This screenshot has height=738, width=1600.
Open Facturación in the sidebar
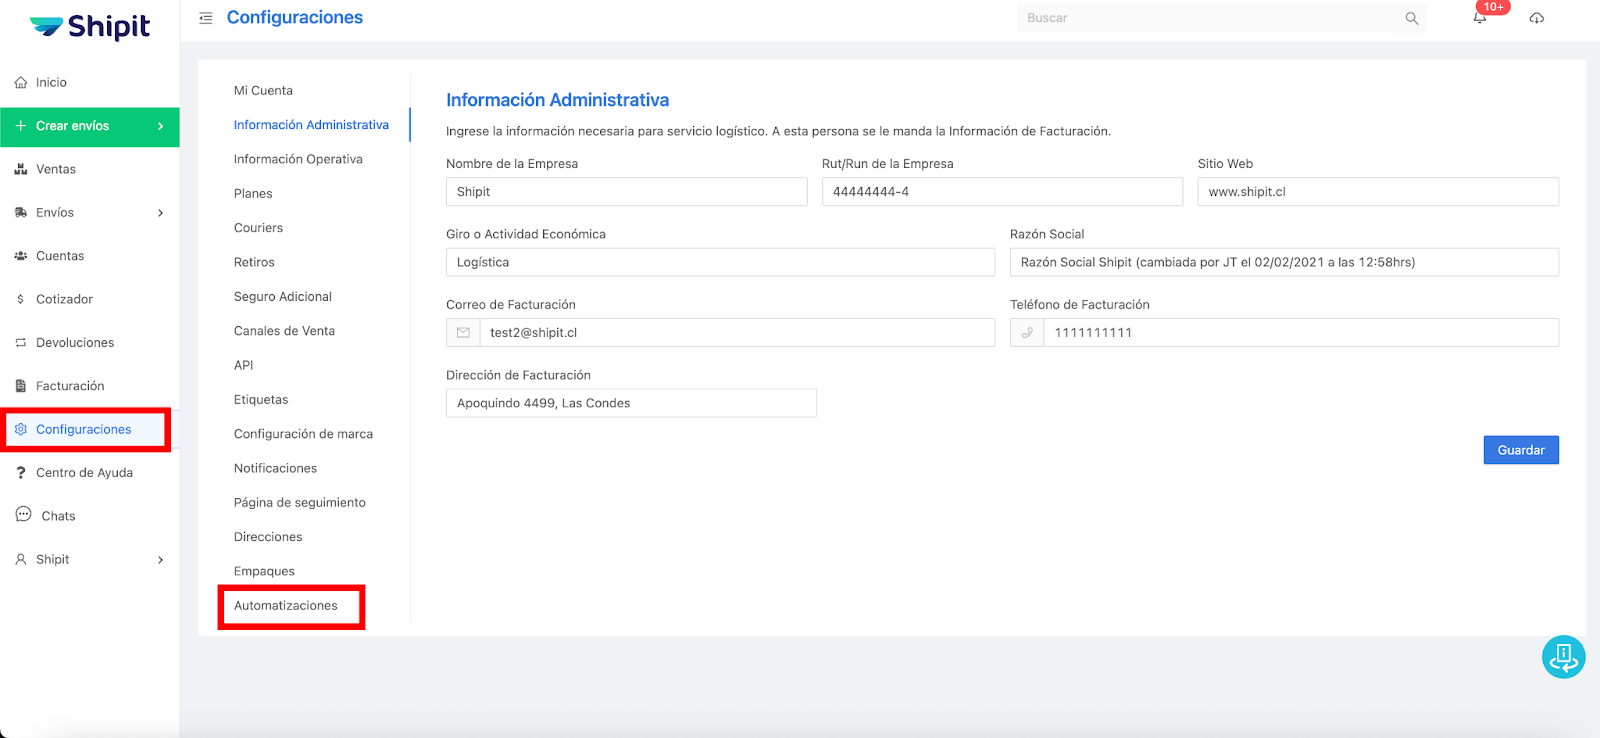pyautogui.click(x=70, y=386)
